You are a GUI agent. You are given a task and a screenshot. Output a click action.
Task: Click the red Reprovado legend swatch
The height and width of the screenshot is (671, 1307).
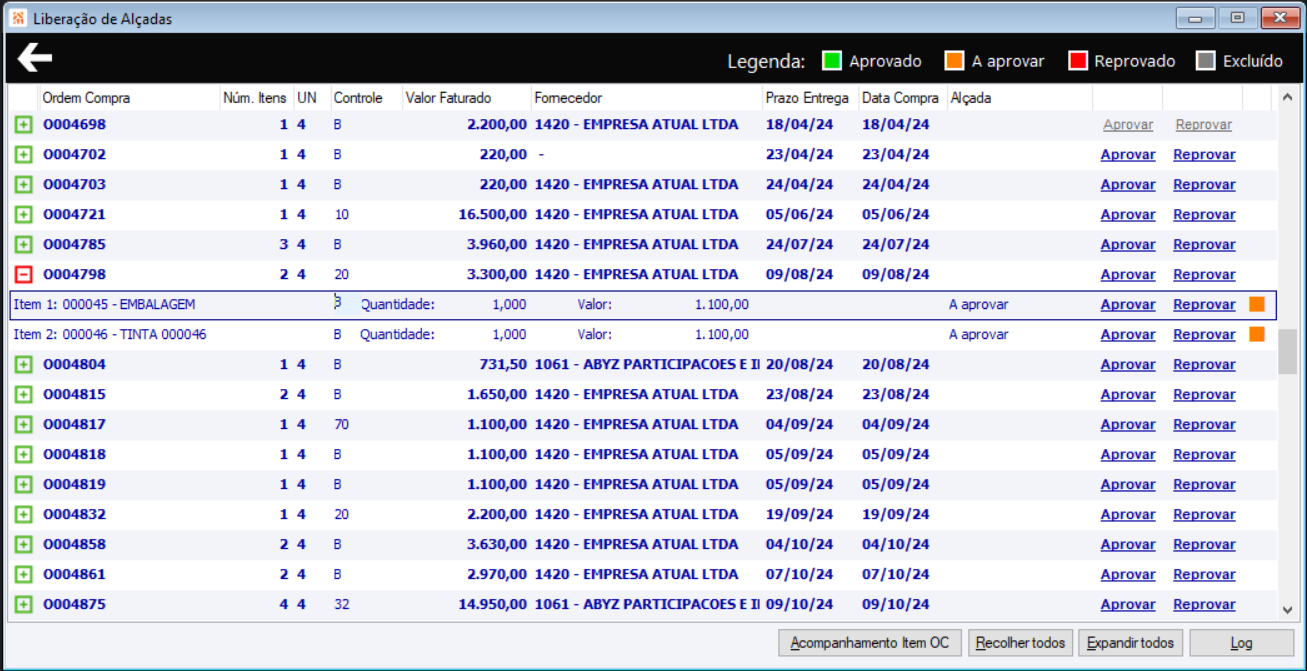[x=1077, y=61]
